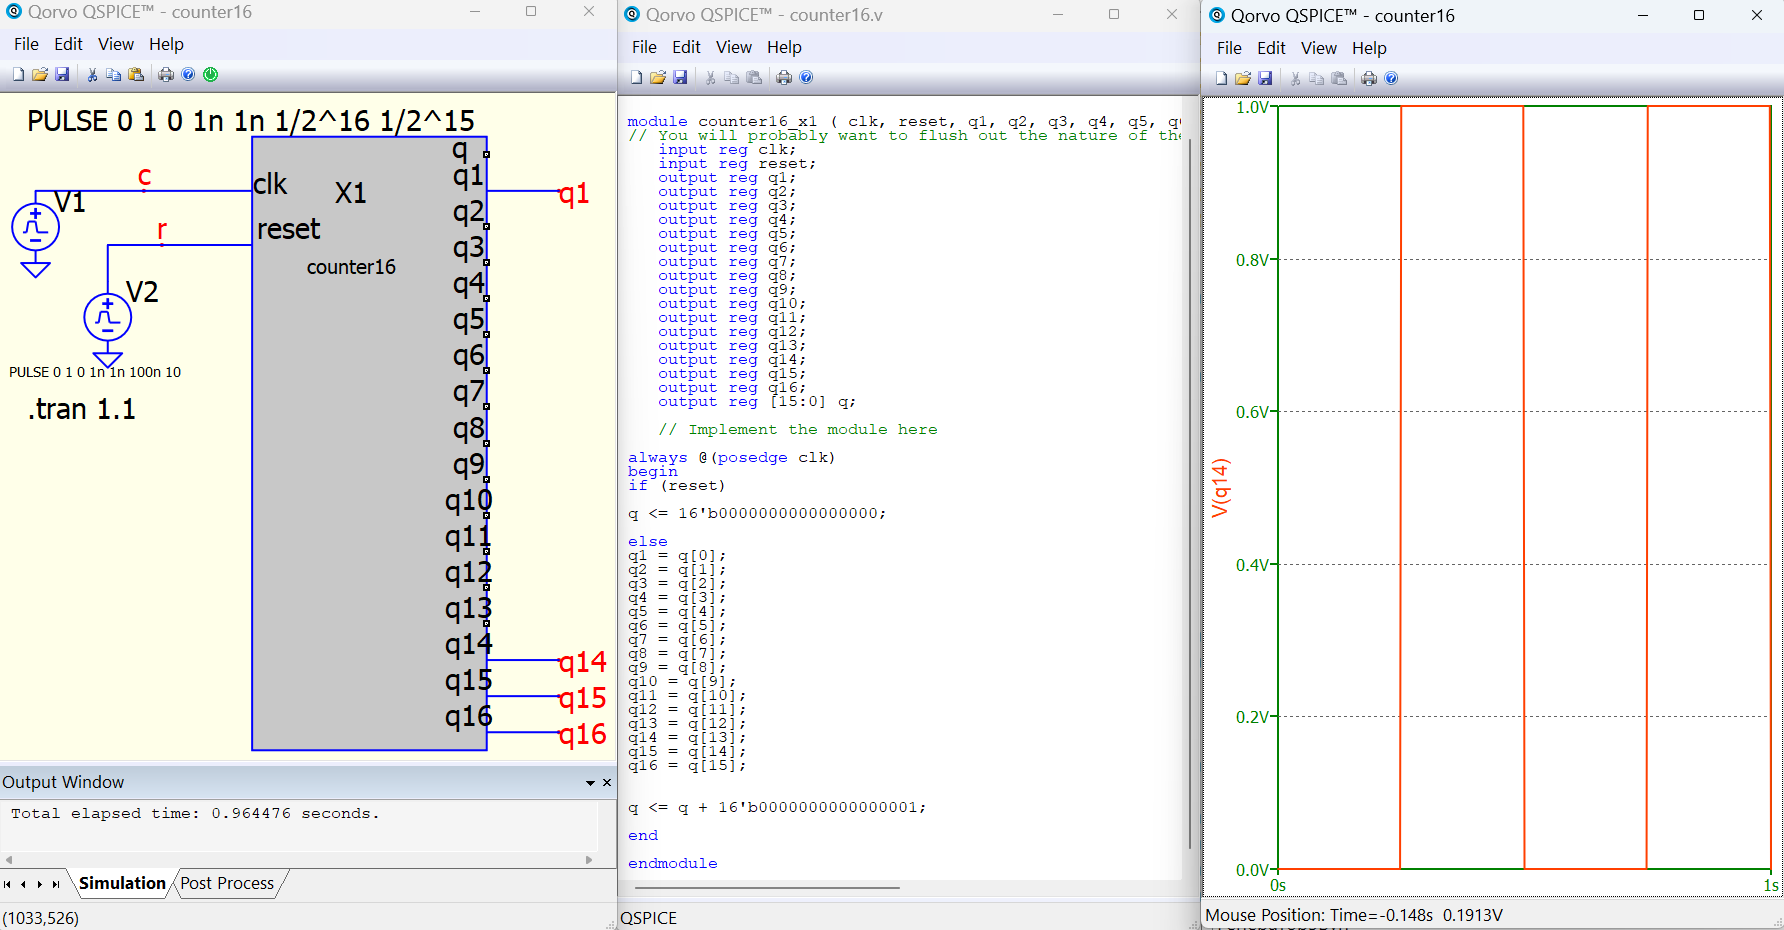Click Help icon in counter16.v window
The image size is (1784, 930).
click(x=806, y=78)
